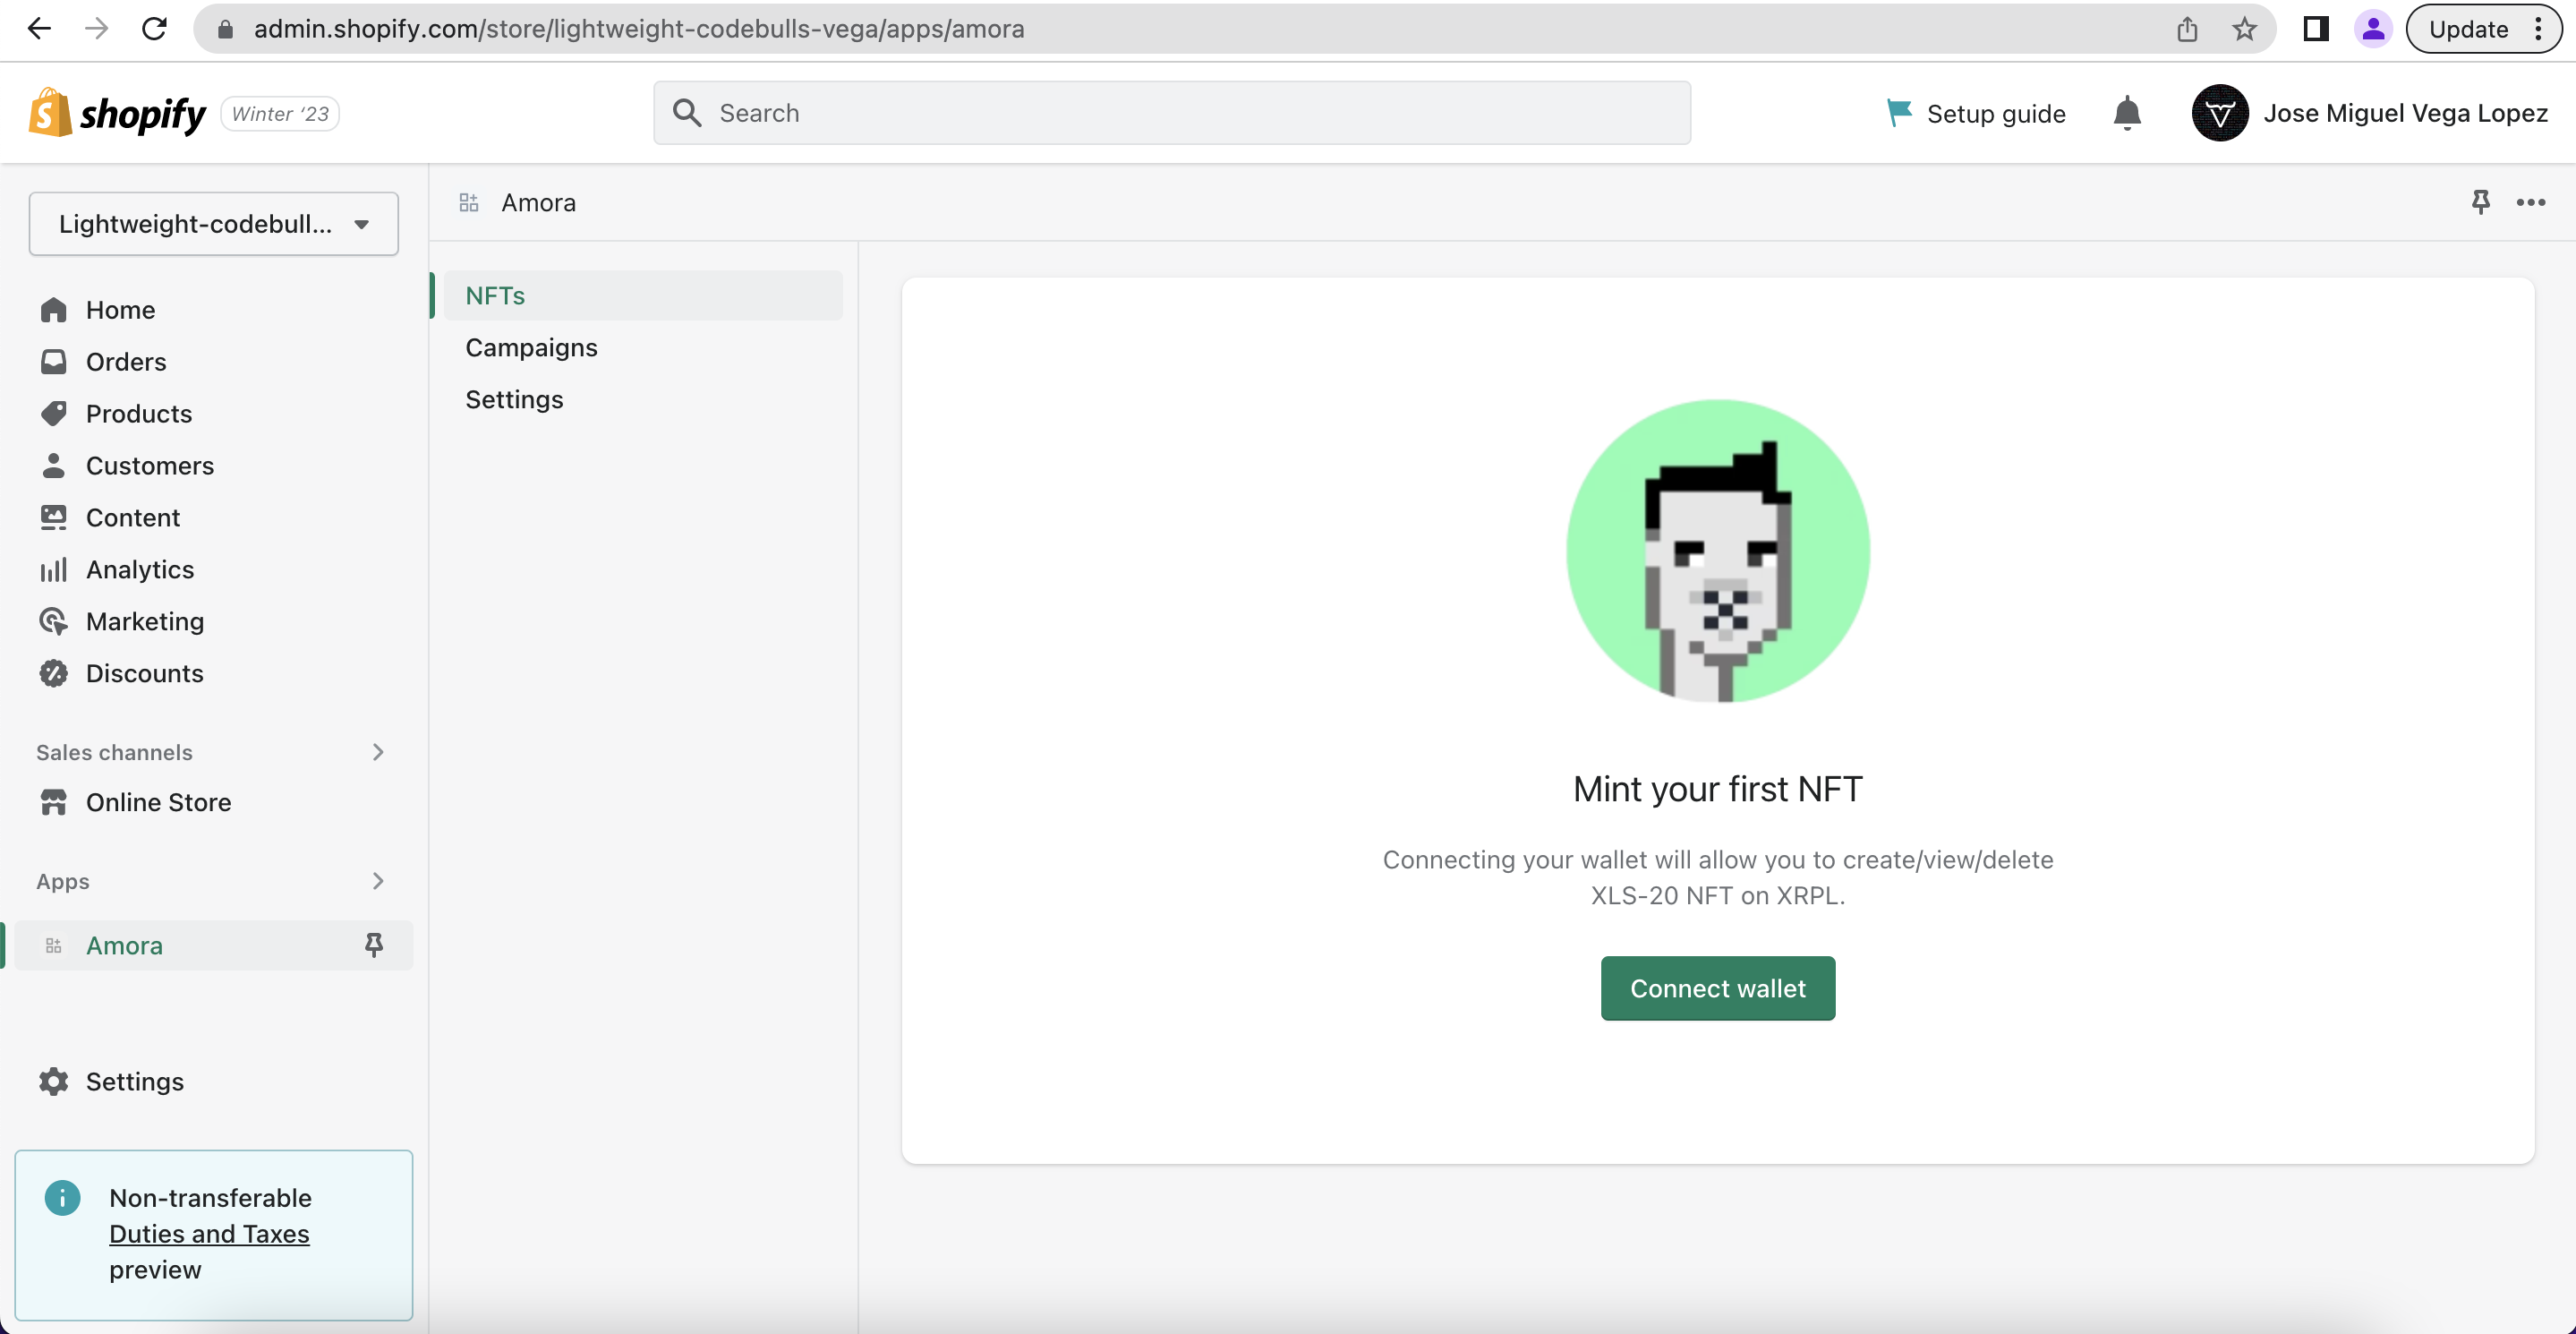Click the Connect wallet button
This screenshot has width=2576, height=1334.
click(1717, 988)
